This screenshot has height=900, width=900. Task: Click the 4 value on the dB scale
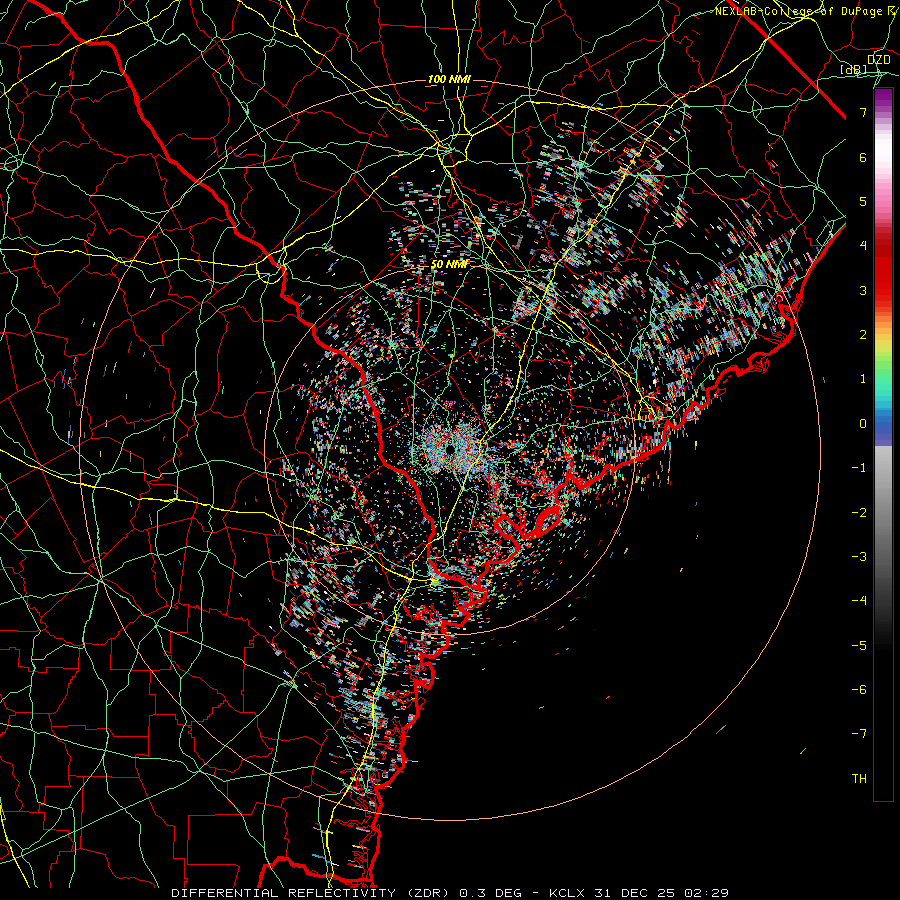coord(863,246)
